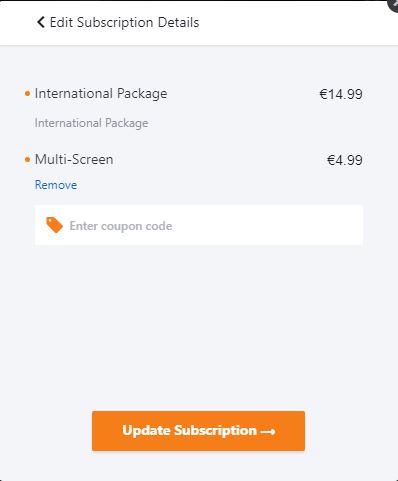Remove the Multi-Screen add-on
The height and width of the screenshot is (481, 398).
56,185
